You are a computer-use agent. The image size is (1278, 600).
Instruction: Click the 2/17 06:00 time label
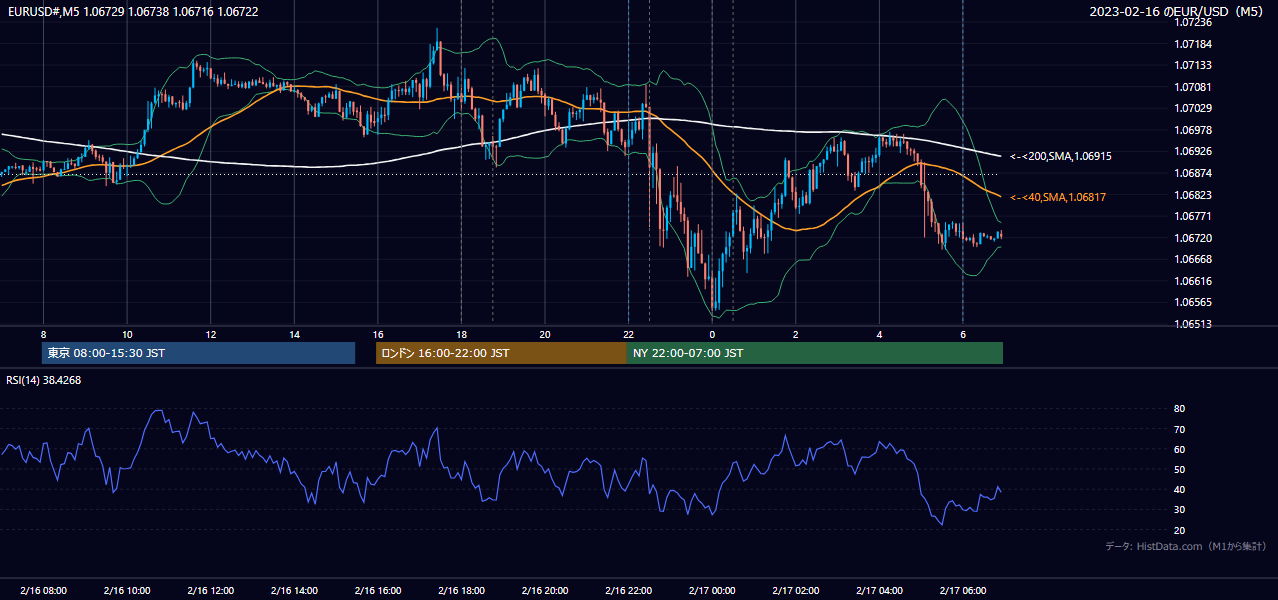coord(962,591)
